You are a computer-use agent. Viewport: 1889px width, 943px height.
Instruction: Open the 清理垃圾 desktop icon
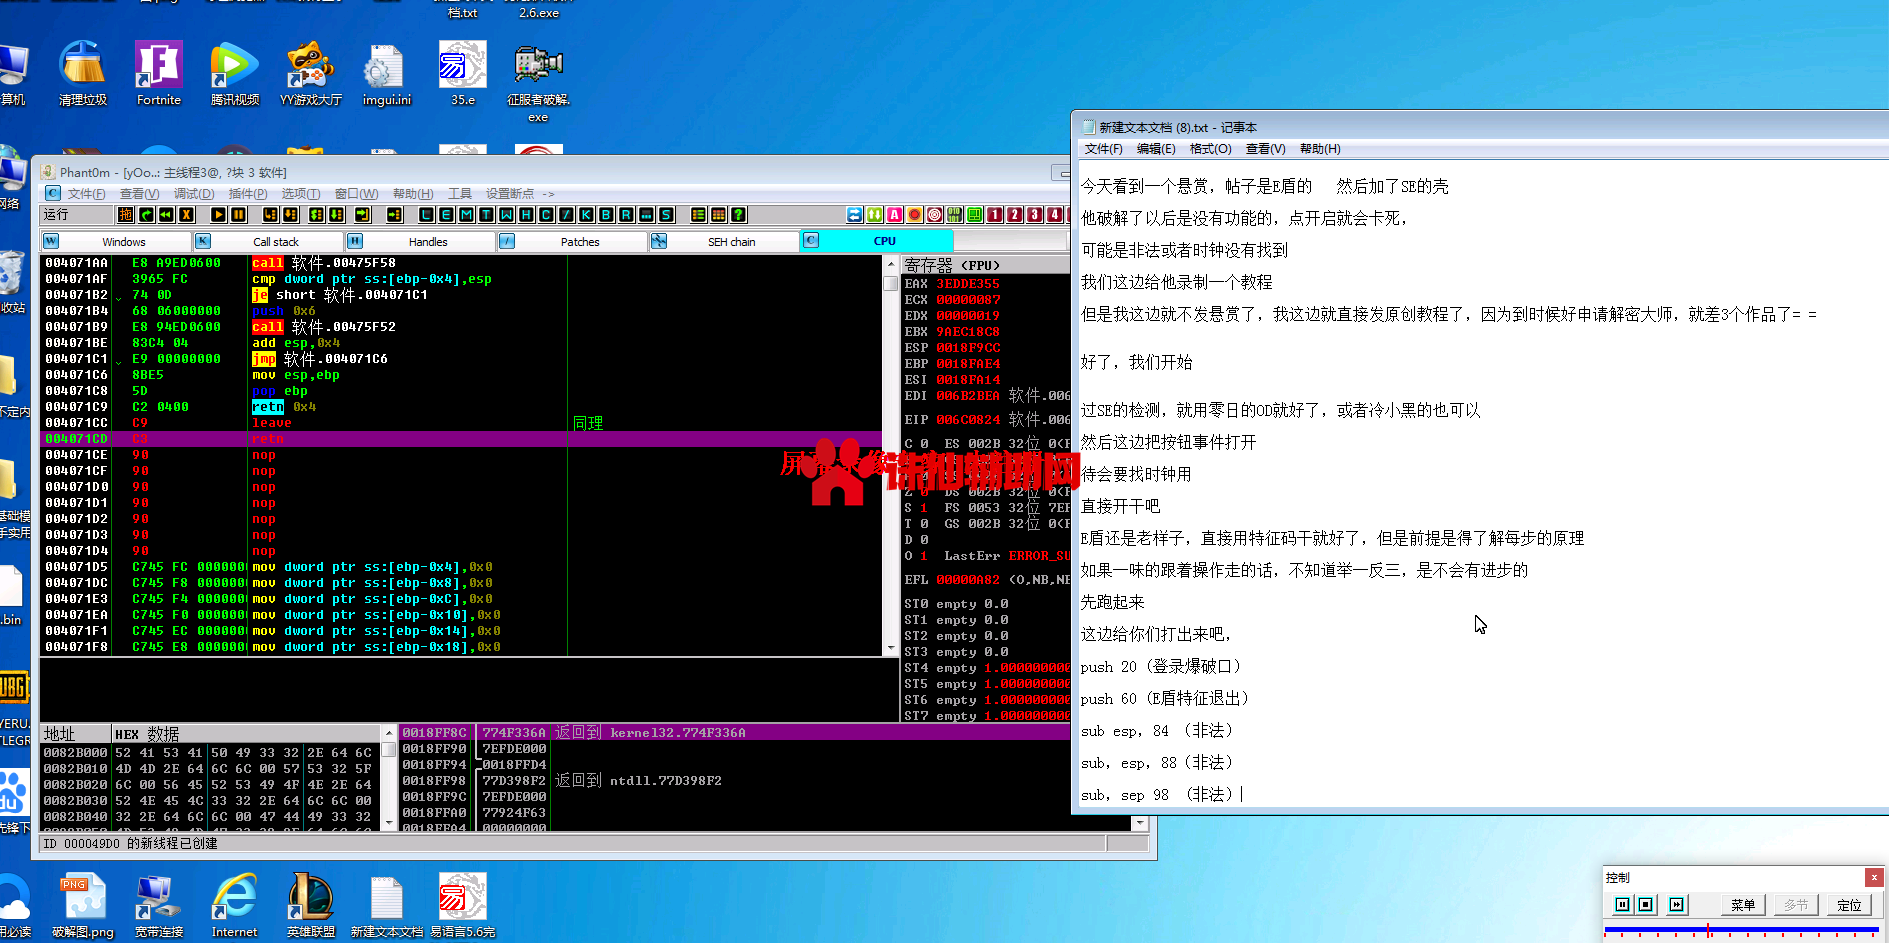pyautogui.click(x=83, y=73)
